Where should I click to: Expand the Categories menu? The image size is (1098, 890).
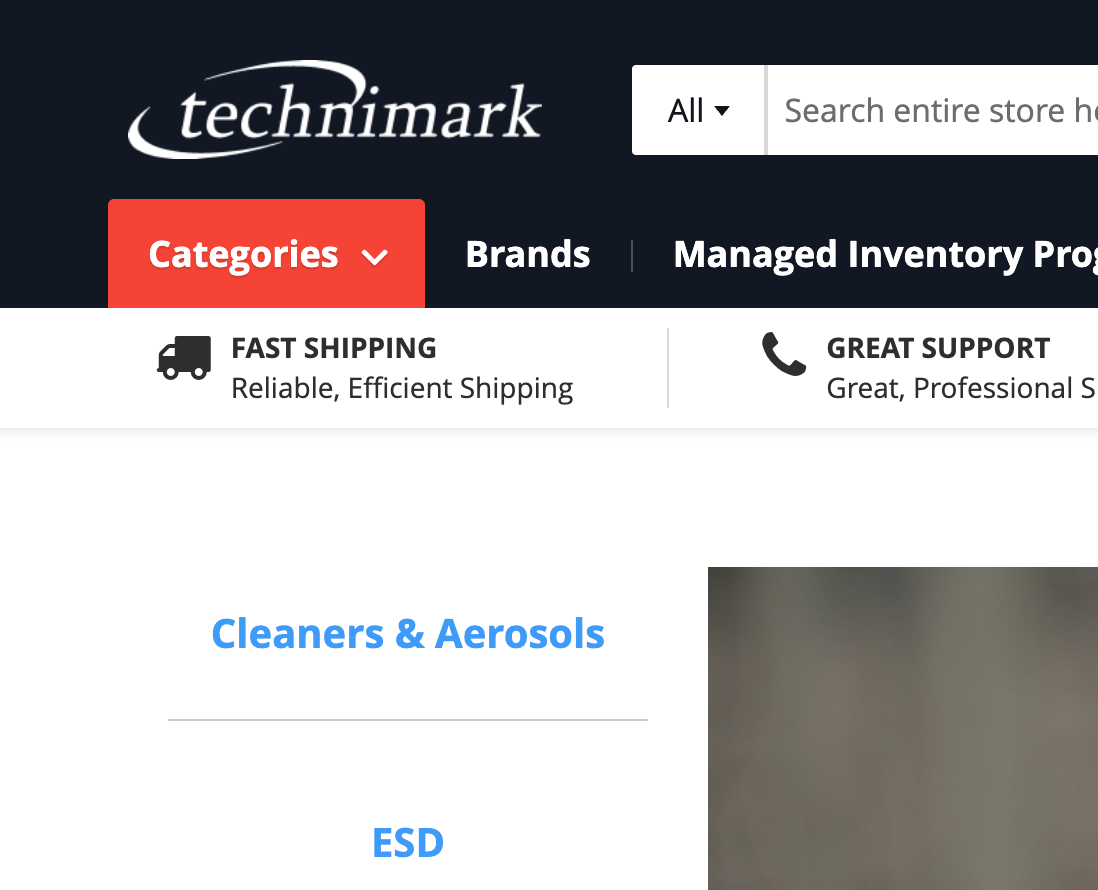(x=267, y=253)
